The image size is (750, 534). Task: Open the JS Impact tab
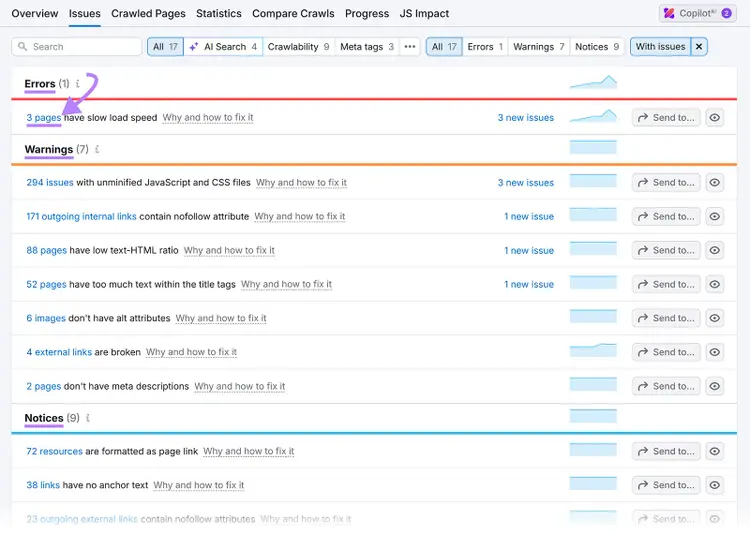[424, 13]
